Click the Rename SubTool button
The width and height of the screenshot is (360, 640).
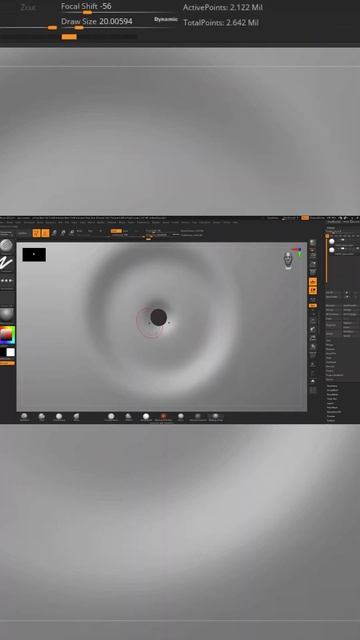[331, 306]
